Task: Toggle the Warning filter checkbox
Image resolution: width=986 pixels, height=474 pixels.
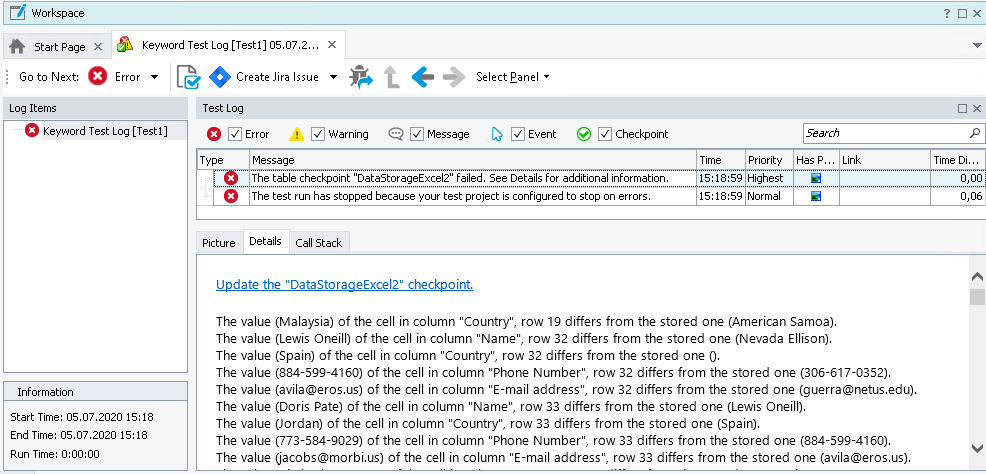Action: tap(318, 134)
